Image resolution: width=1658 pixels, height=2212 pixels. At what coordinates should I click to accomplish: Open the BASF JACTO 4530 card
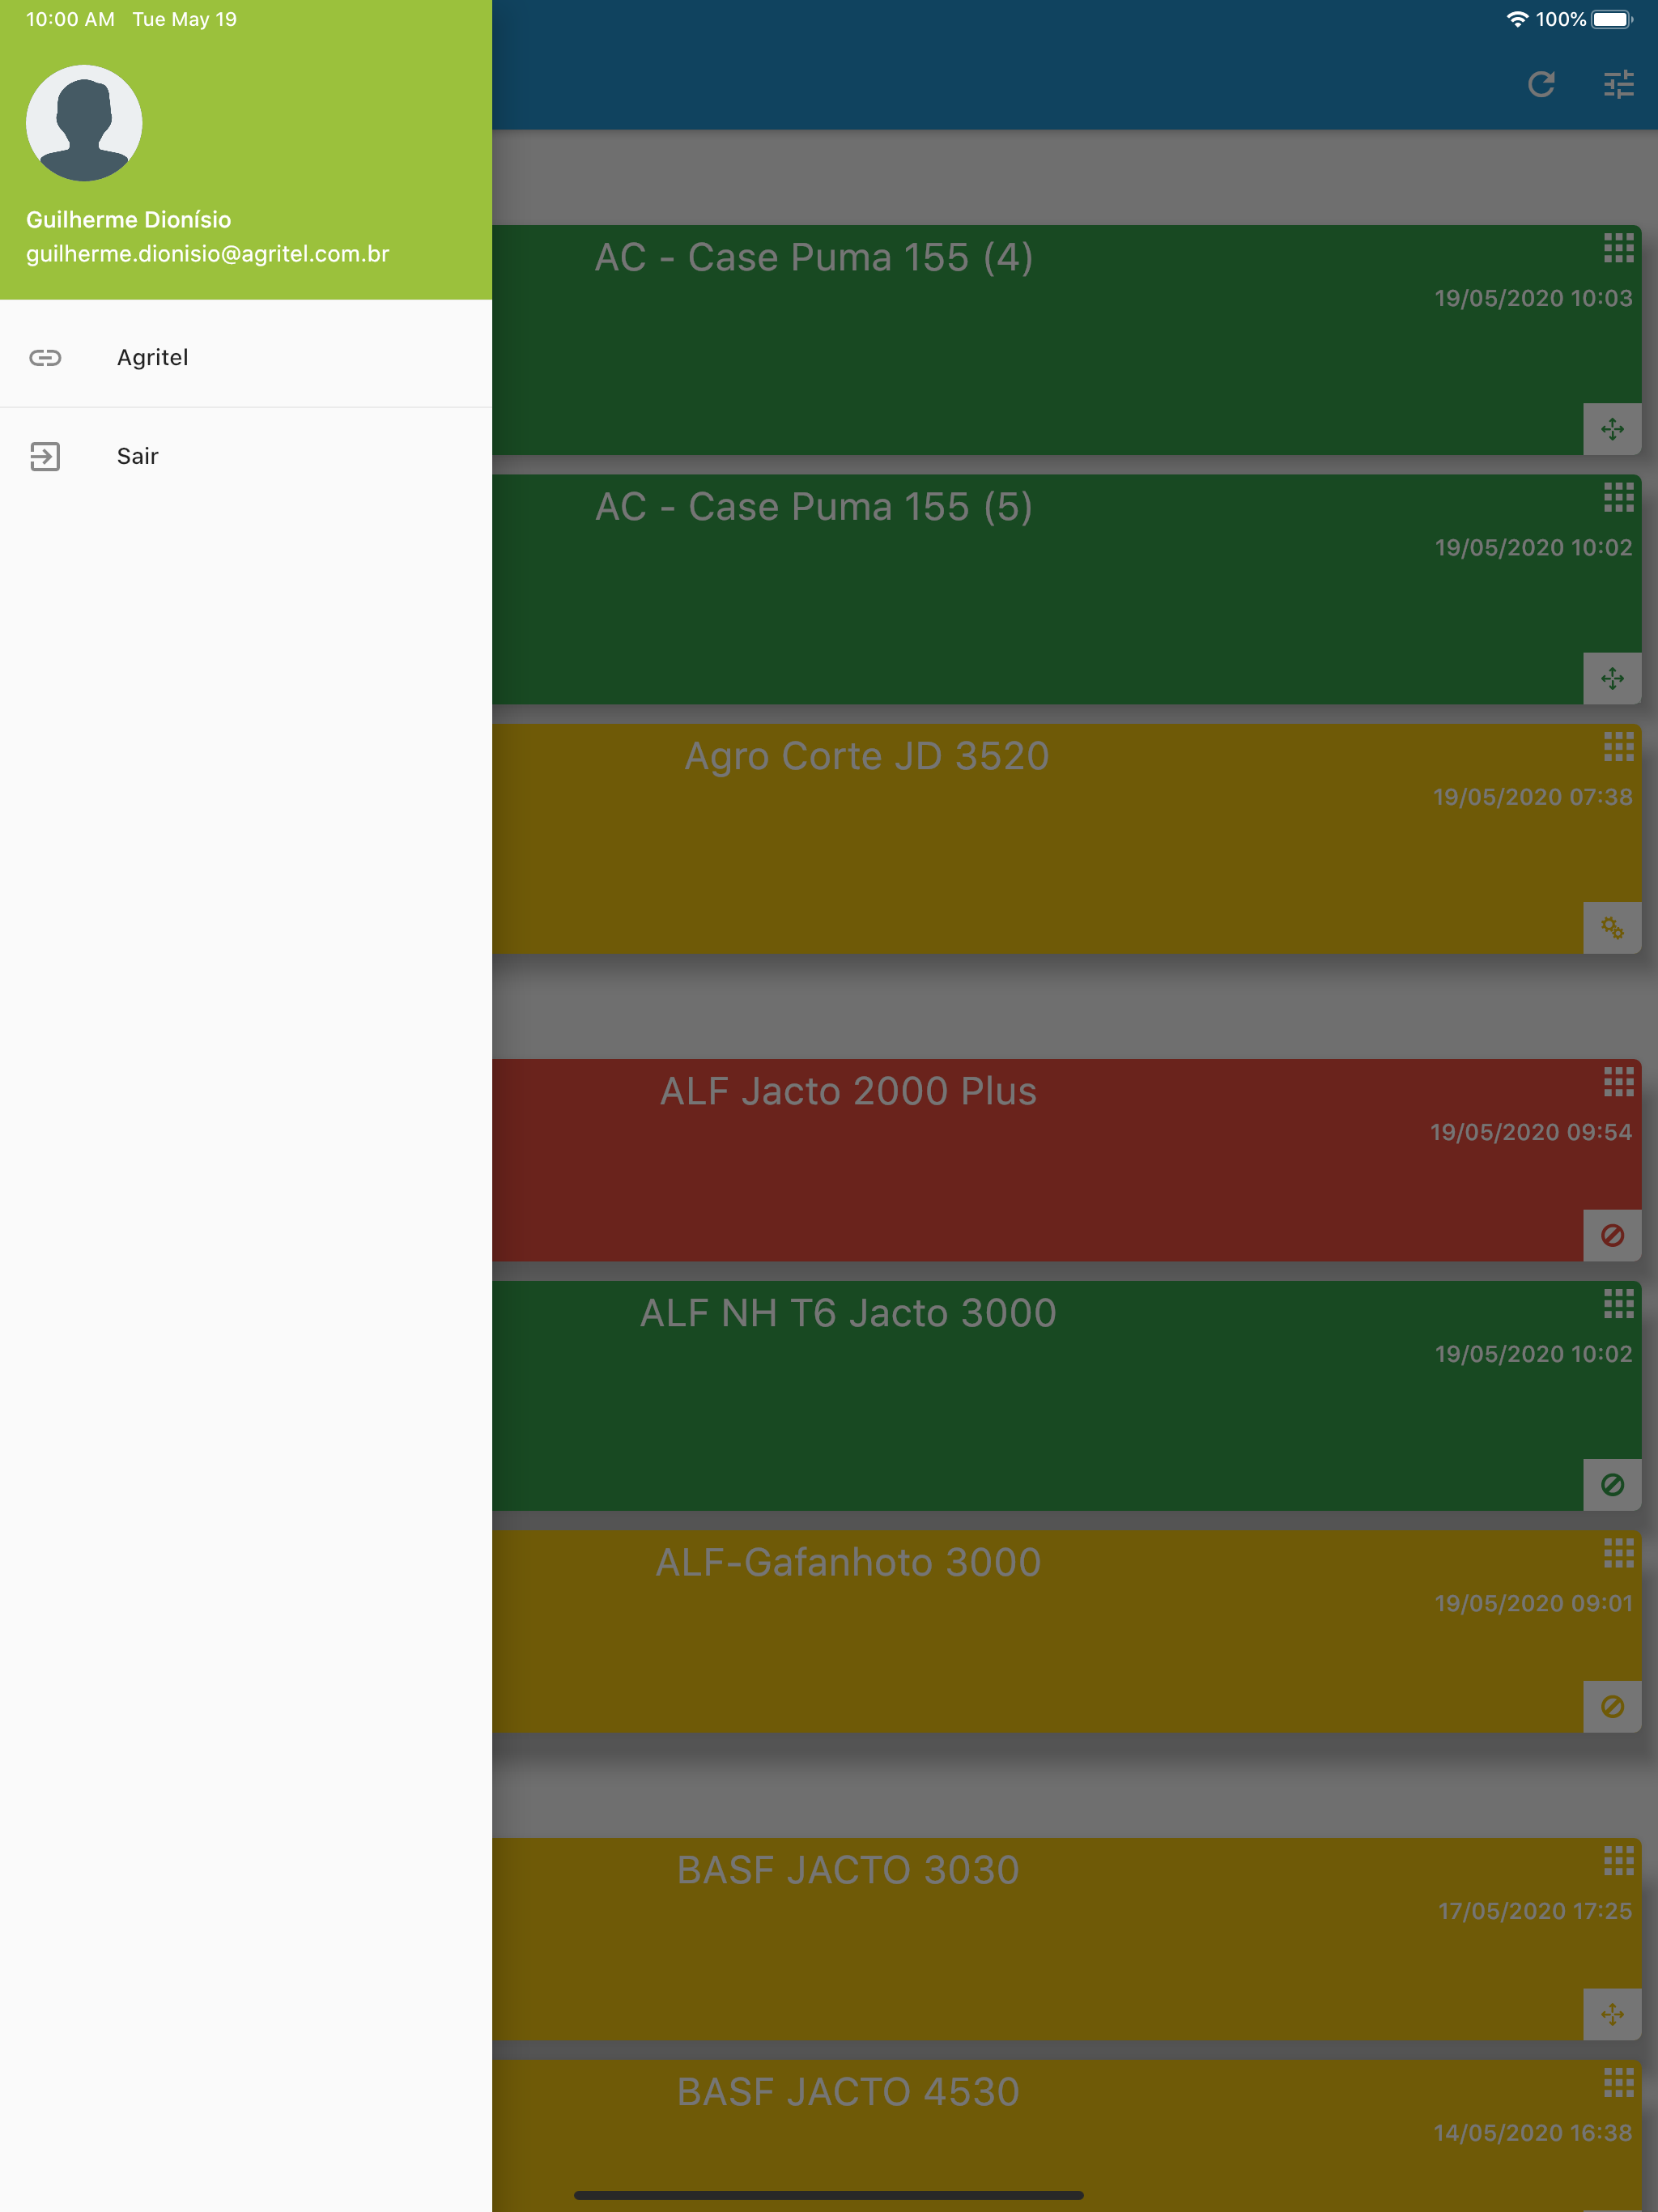coord(1066,2136)
